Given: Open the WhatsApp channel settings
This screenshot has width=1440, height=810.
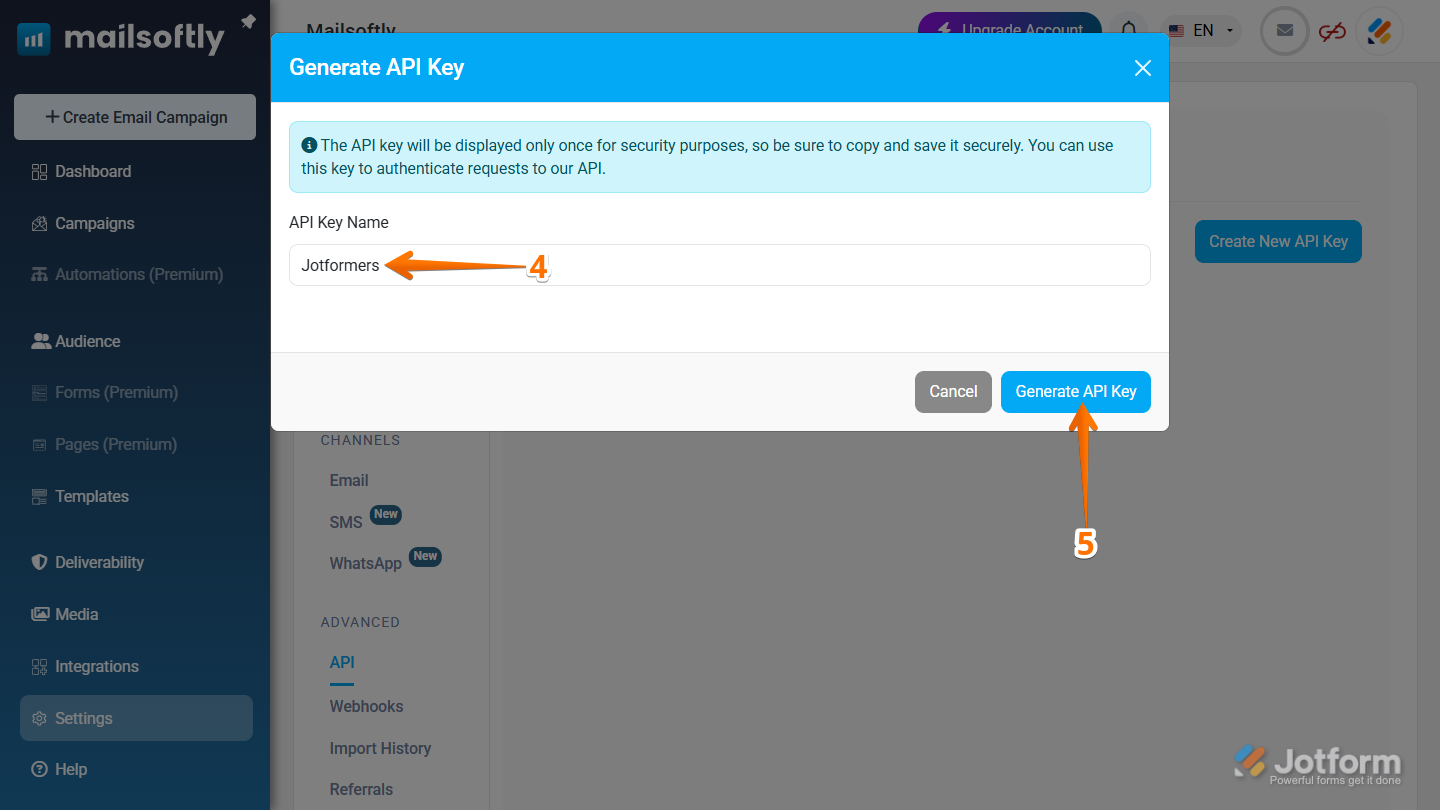Looking at the screenshot, I should (366, 562).
